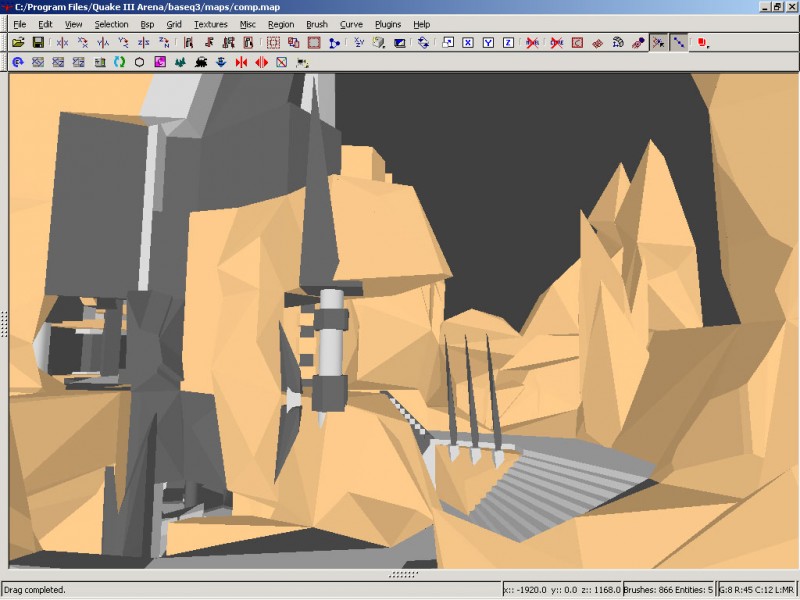Open the Plugins menu
800x600 pixels.
coord(388,24)
